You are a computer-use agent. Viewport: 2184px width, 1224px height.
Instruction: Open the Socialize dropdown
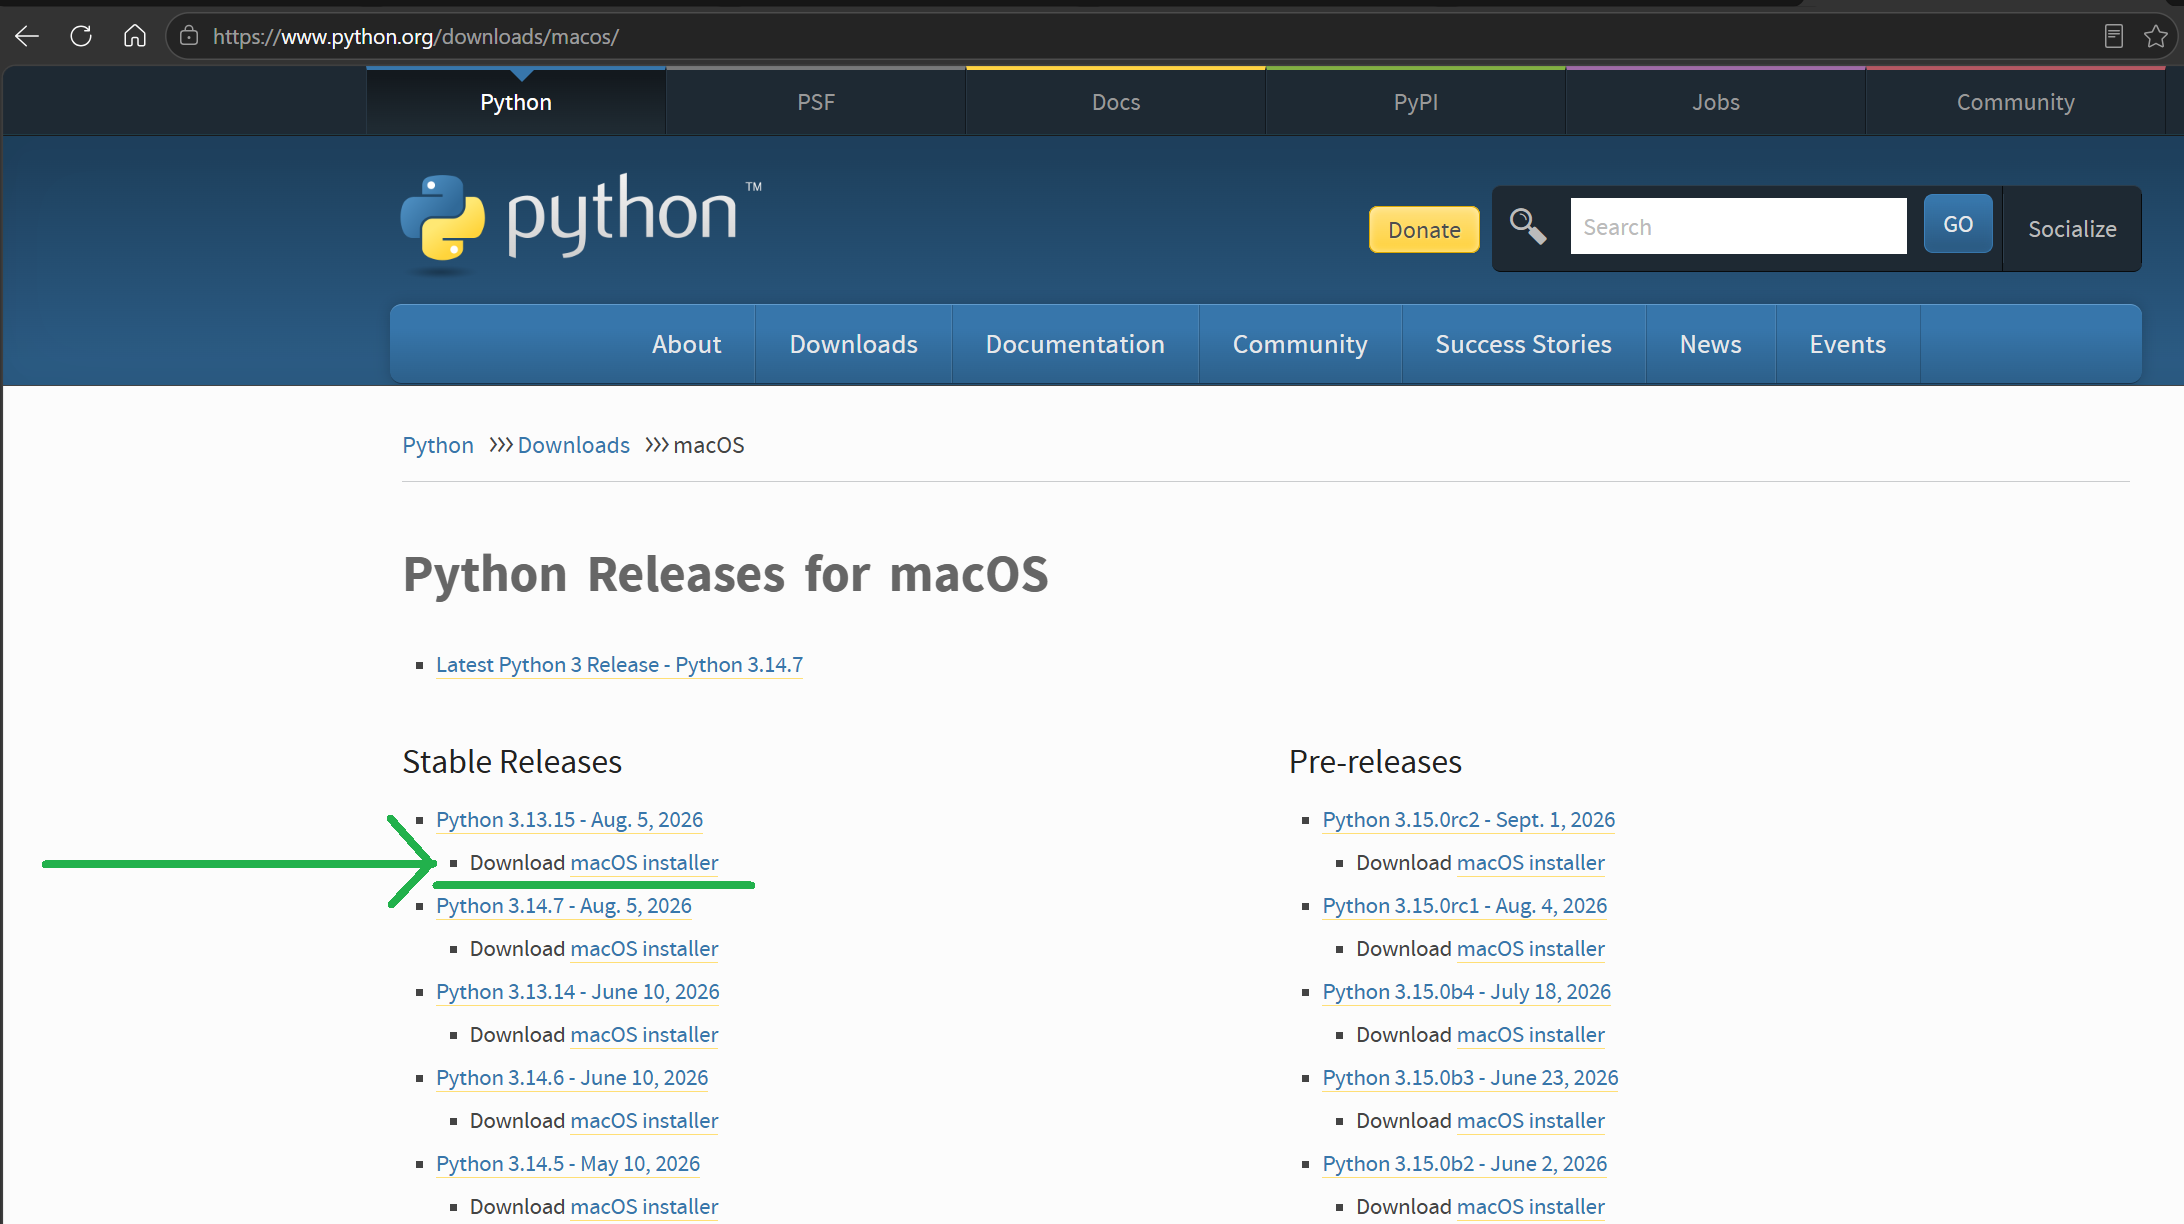(x=2072, y=229)
